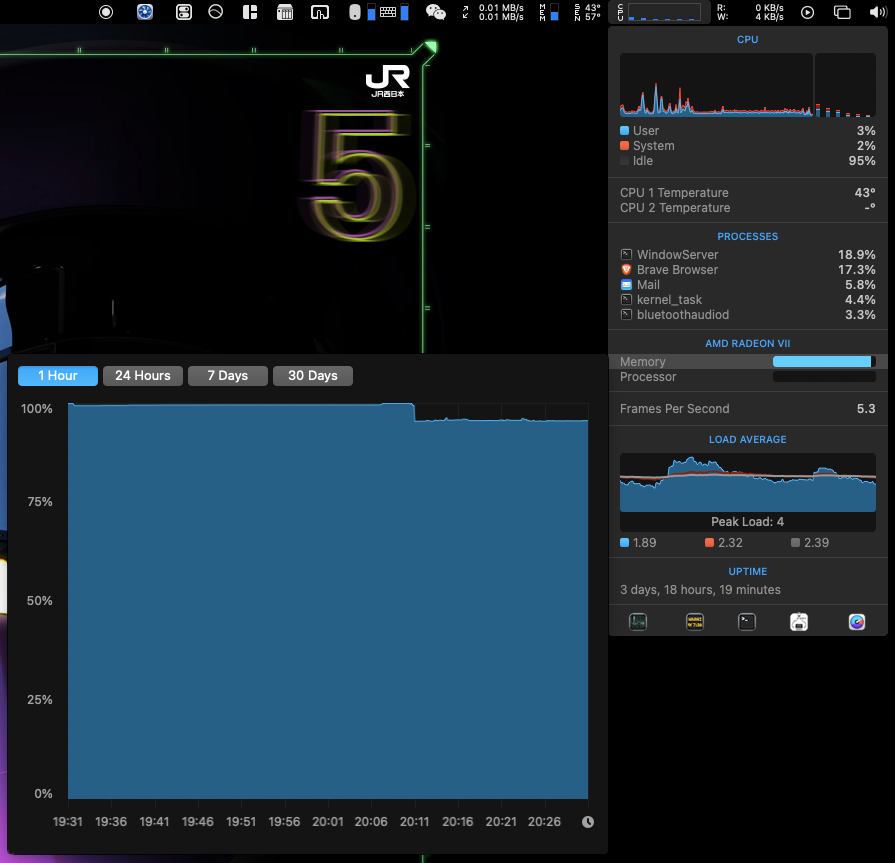Click the AMD Radeon VII Memory bar row
895x863 pixels.
pyautogui.click(x=748, y=361)
